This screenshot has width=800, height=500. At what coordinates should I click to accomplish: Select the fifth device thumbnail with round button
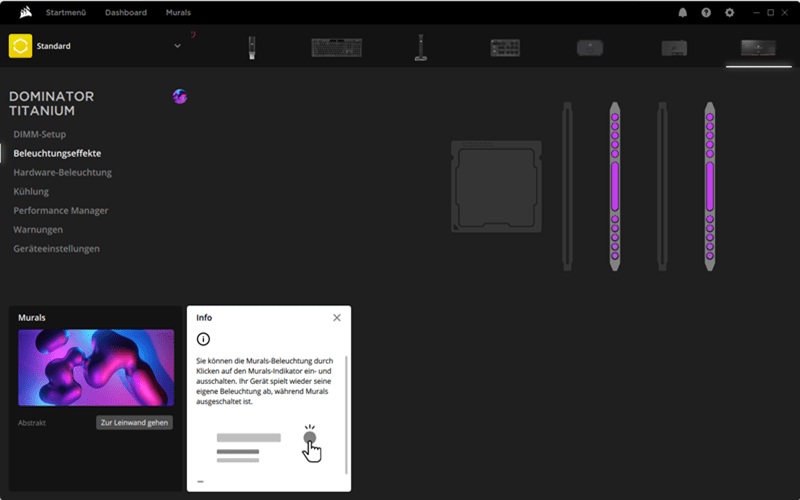pyautogui.click(x=590, y=48)
